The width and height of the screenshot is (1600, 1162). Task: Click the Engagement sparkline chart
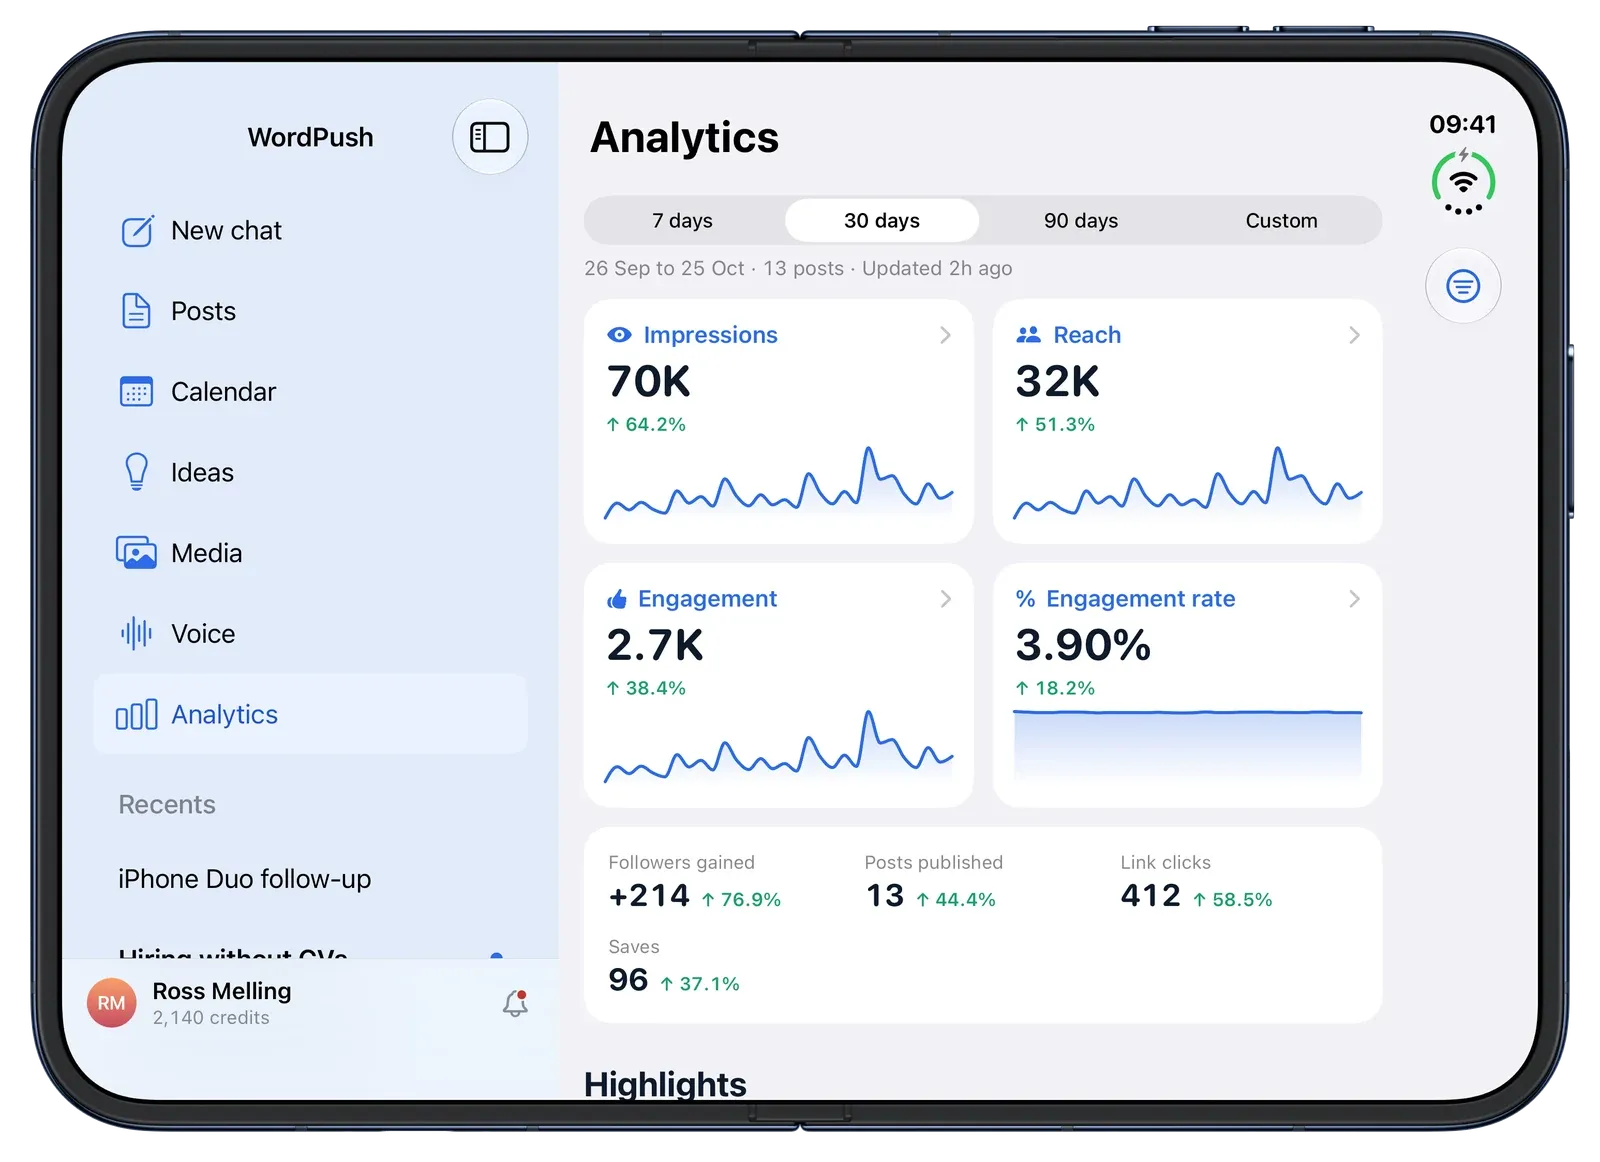point(779,746)
